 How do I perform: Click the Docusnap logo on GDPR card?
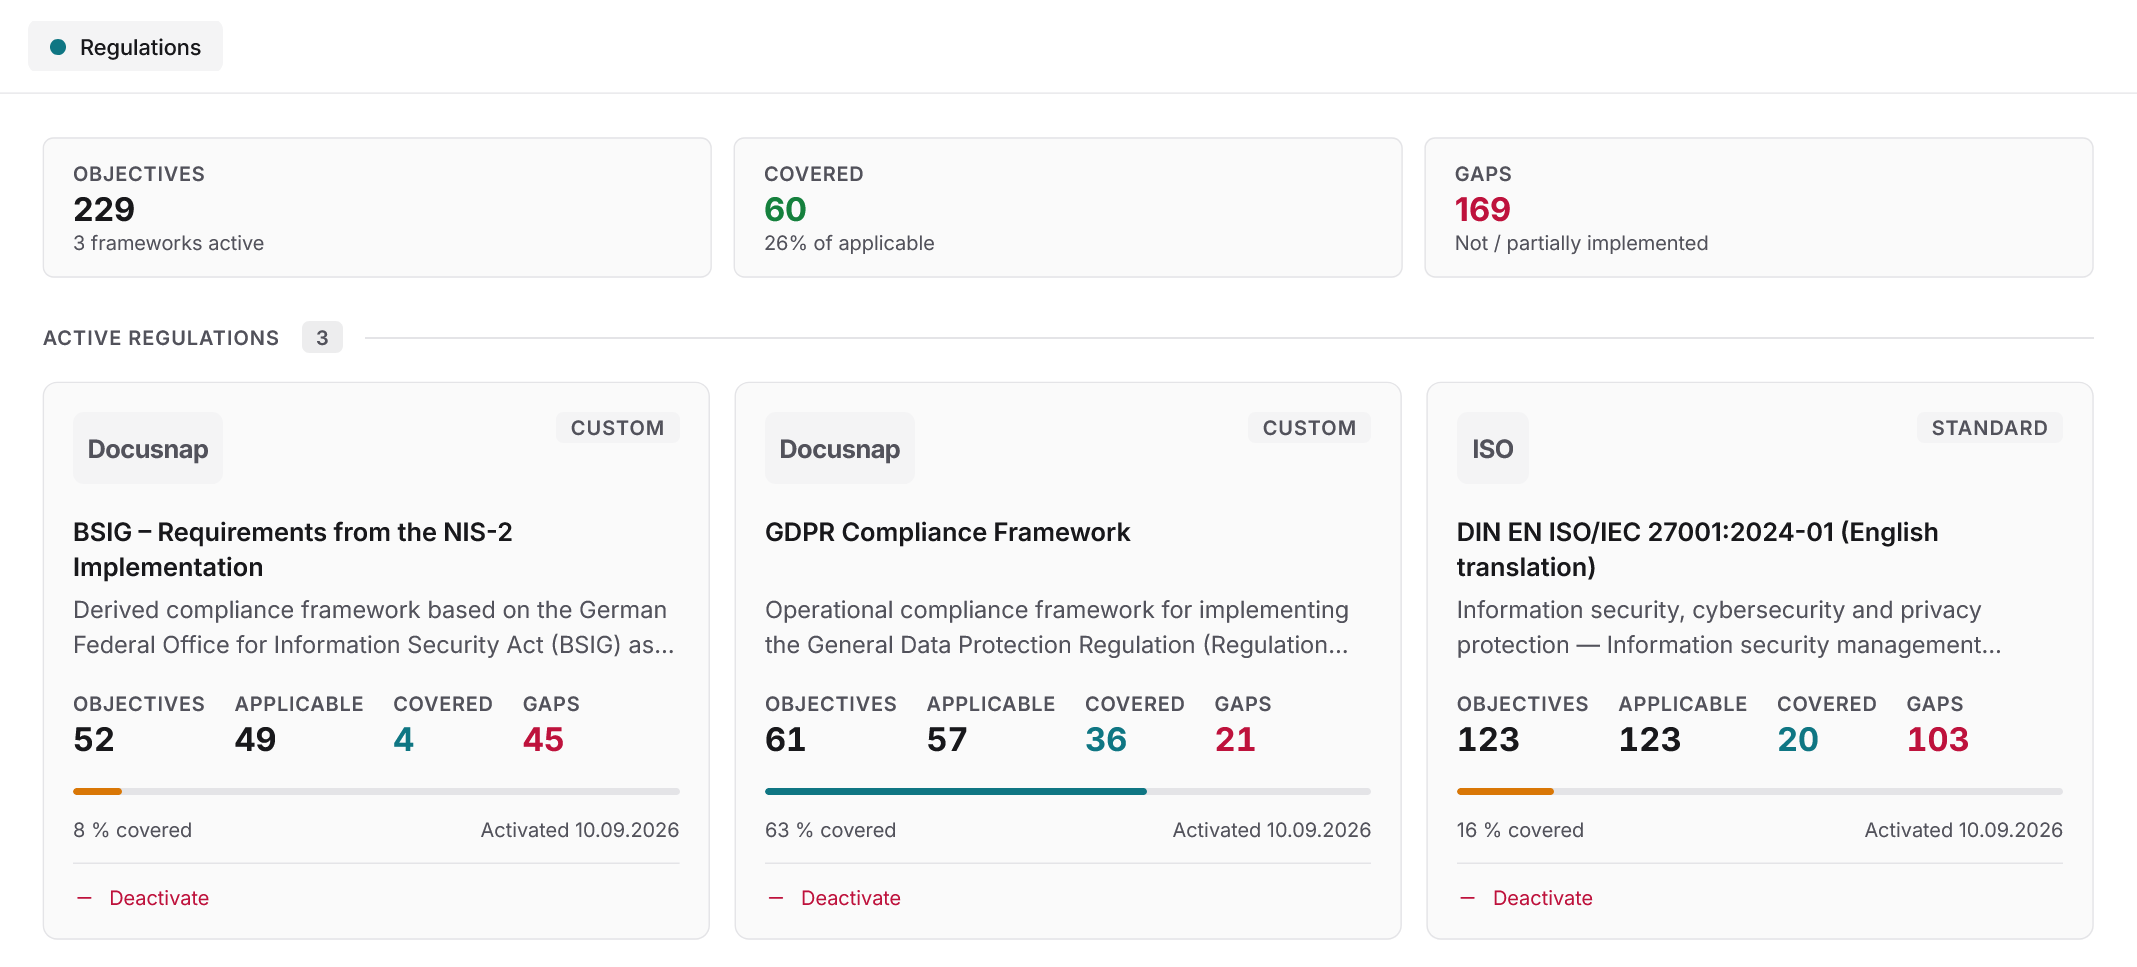coord(840,448)
